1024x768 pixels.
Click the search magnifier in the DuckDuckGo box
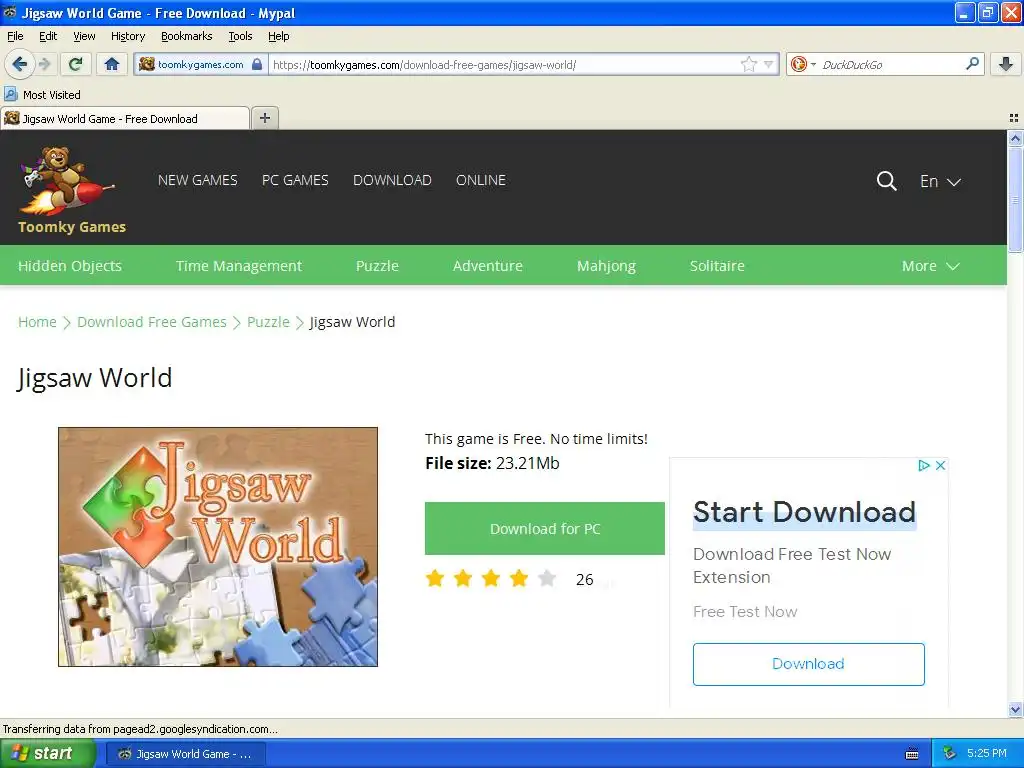click(972, 64)
